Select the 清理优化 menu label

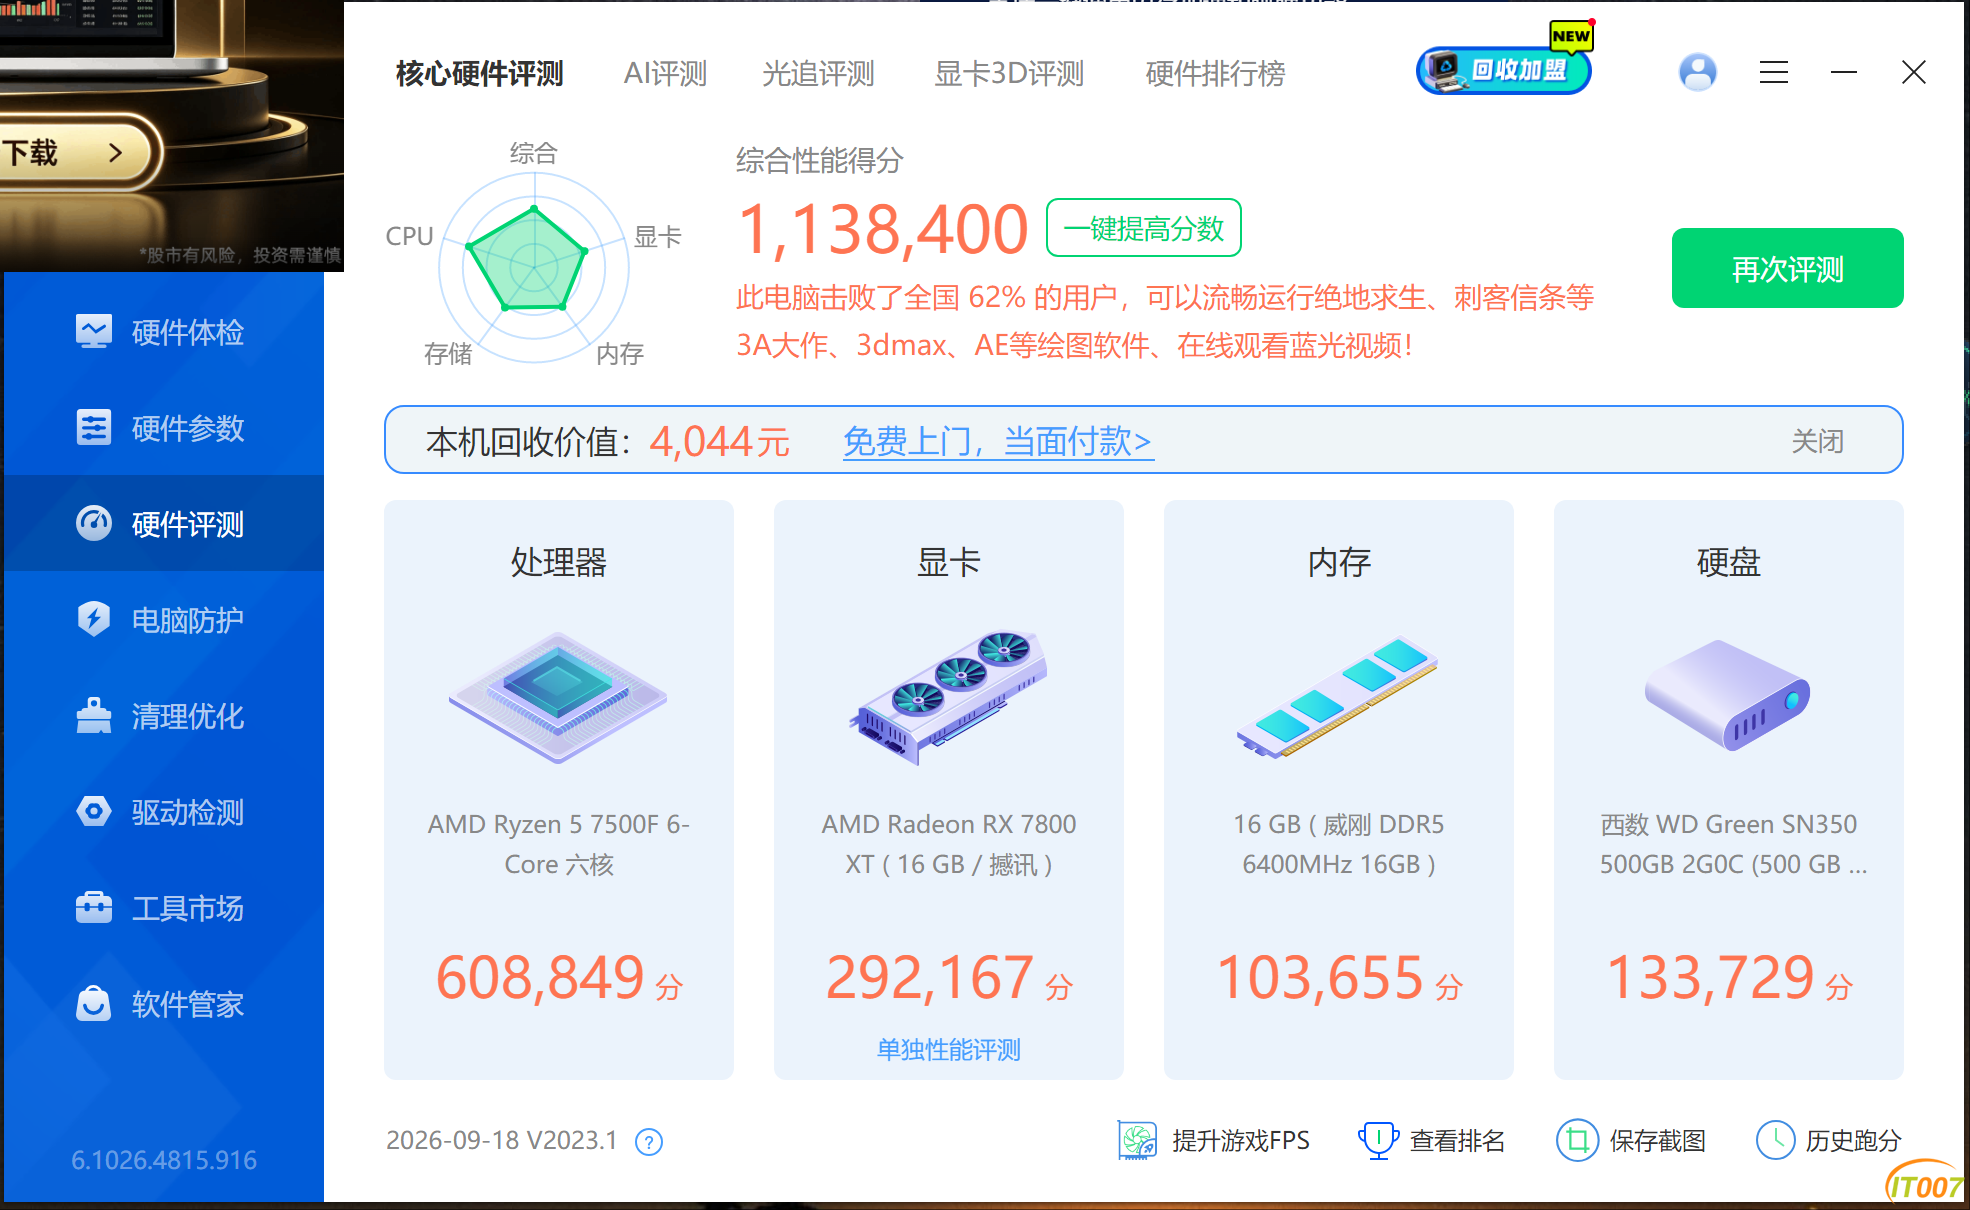pos(188,716)
